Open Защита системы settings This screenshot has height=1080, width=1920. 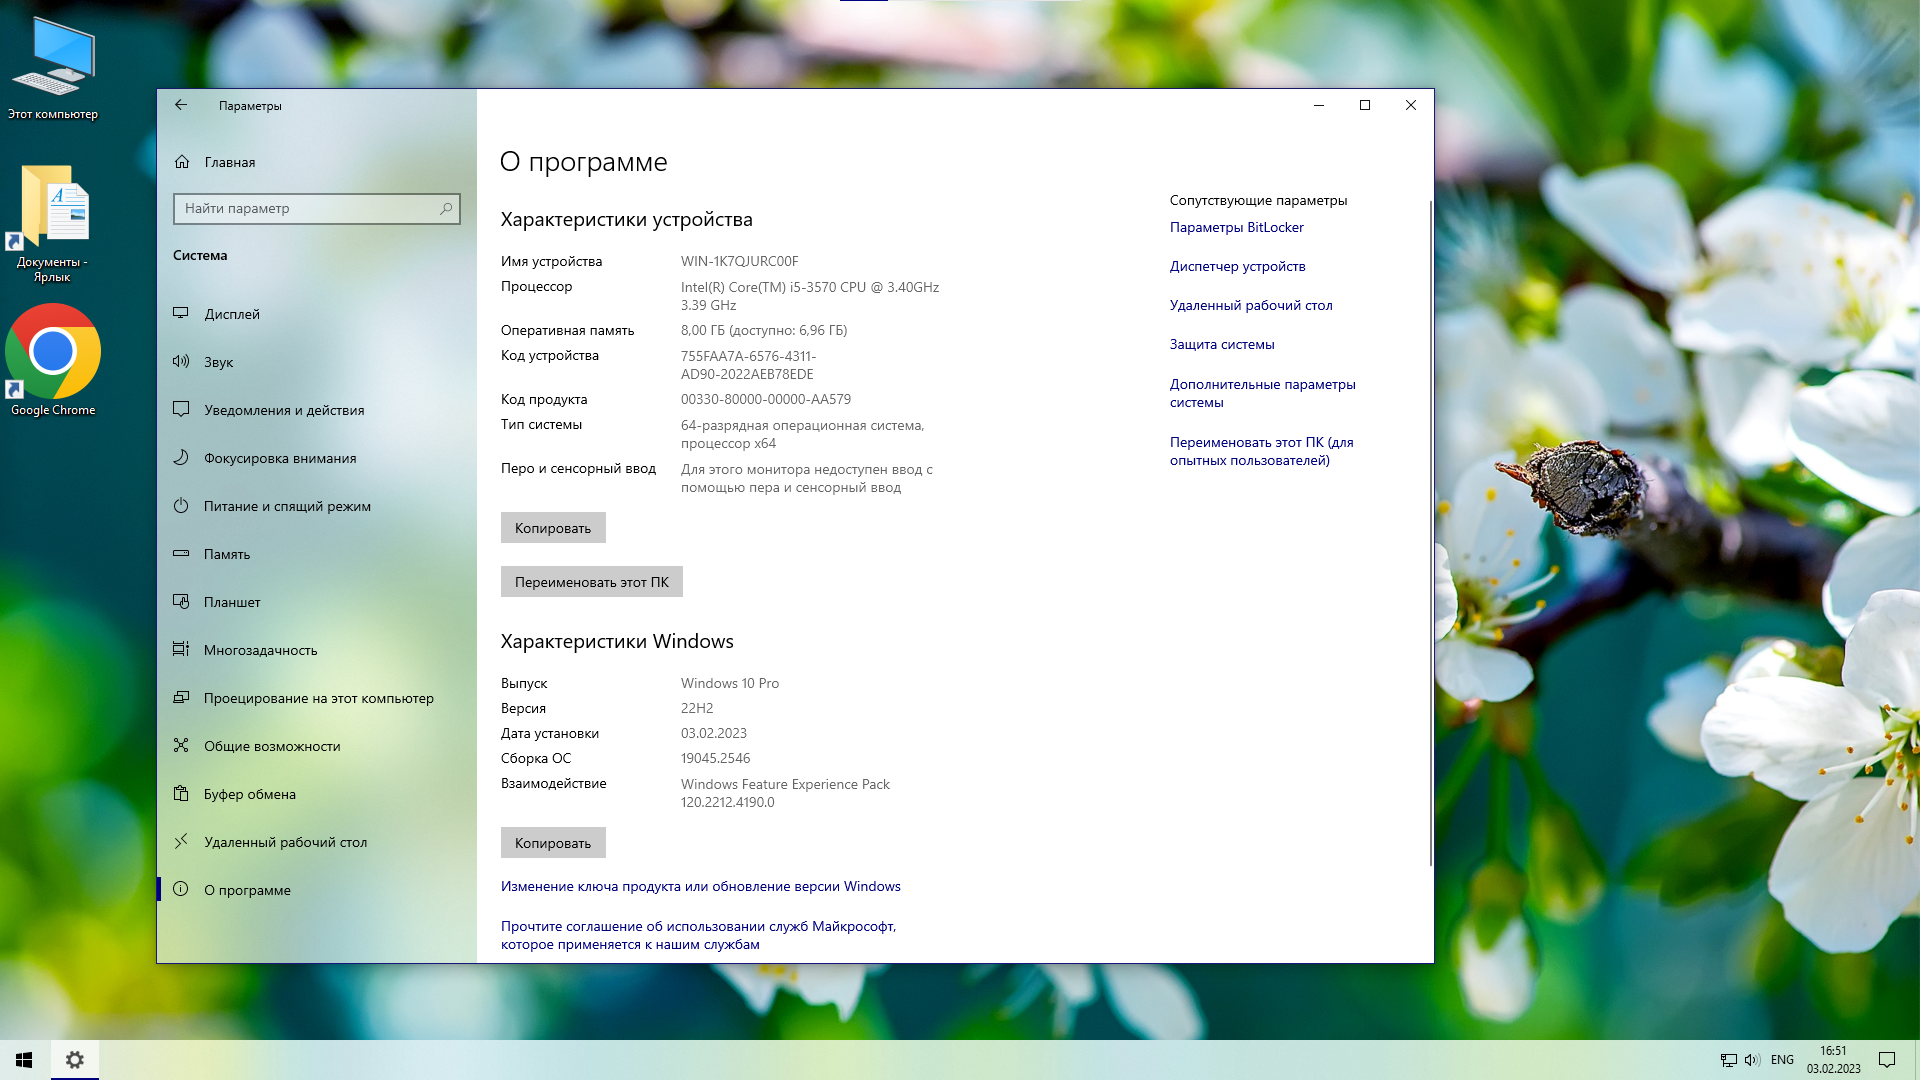point(1222,343)
